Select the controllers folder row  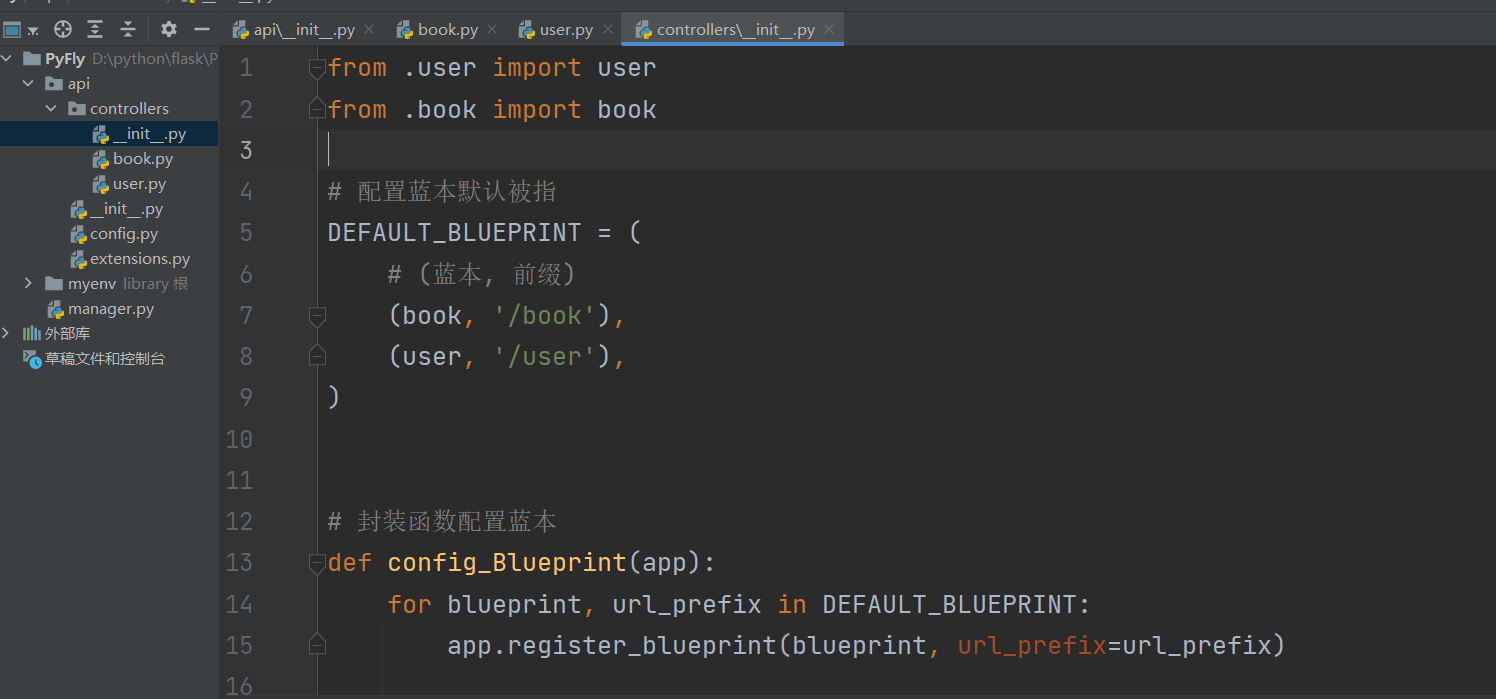coord(109,109)
